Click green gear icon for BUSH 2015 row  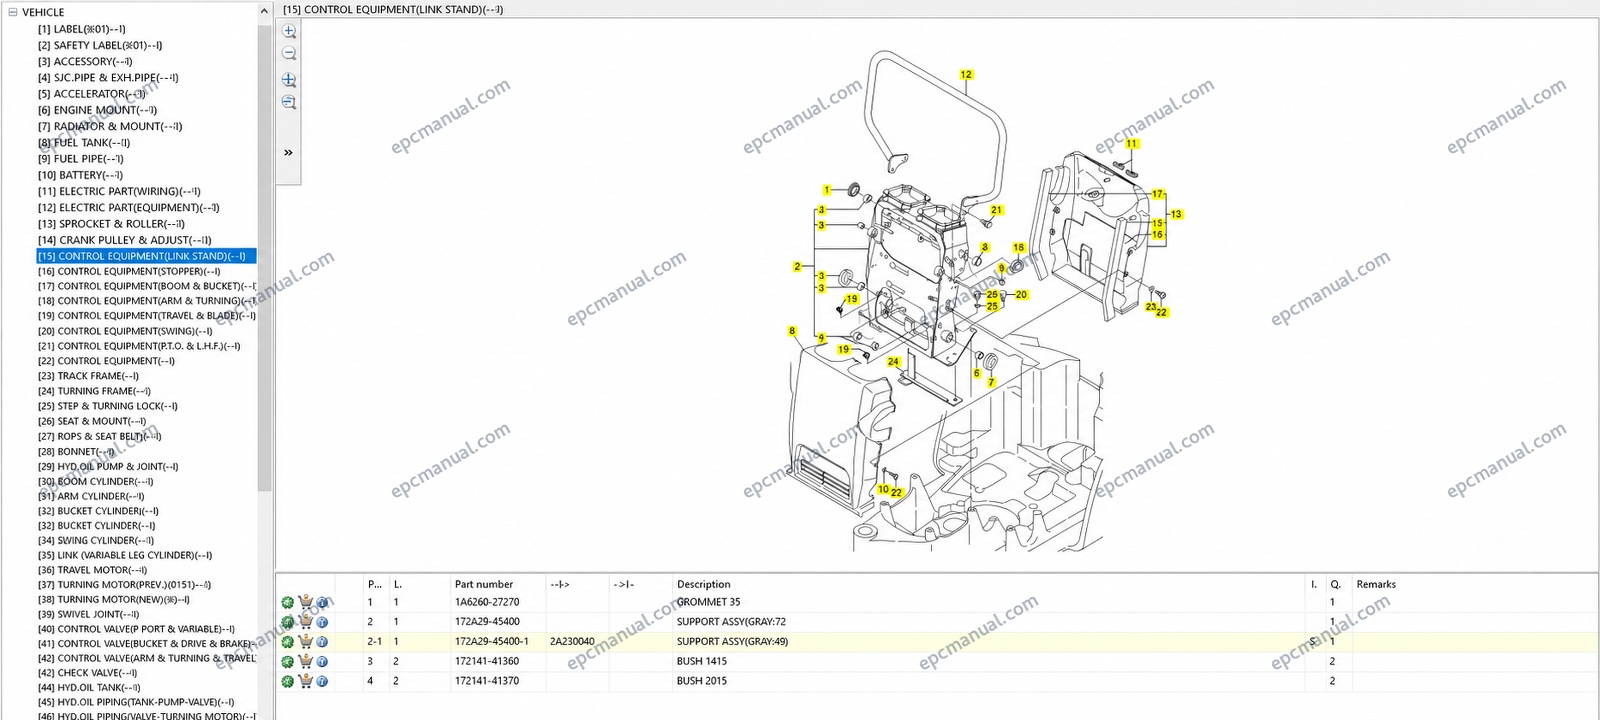288,681
